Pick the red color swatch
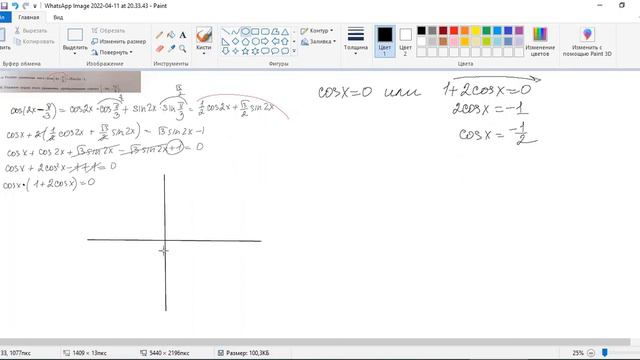The image size is (640, 360). click(454, 31)
